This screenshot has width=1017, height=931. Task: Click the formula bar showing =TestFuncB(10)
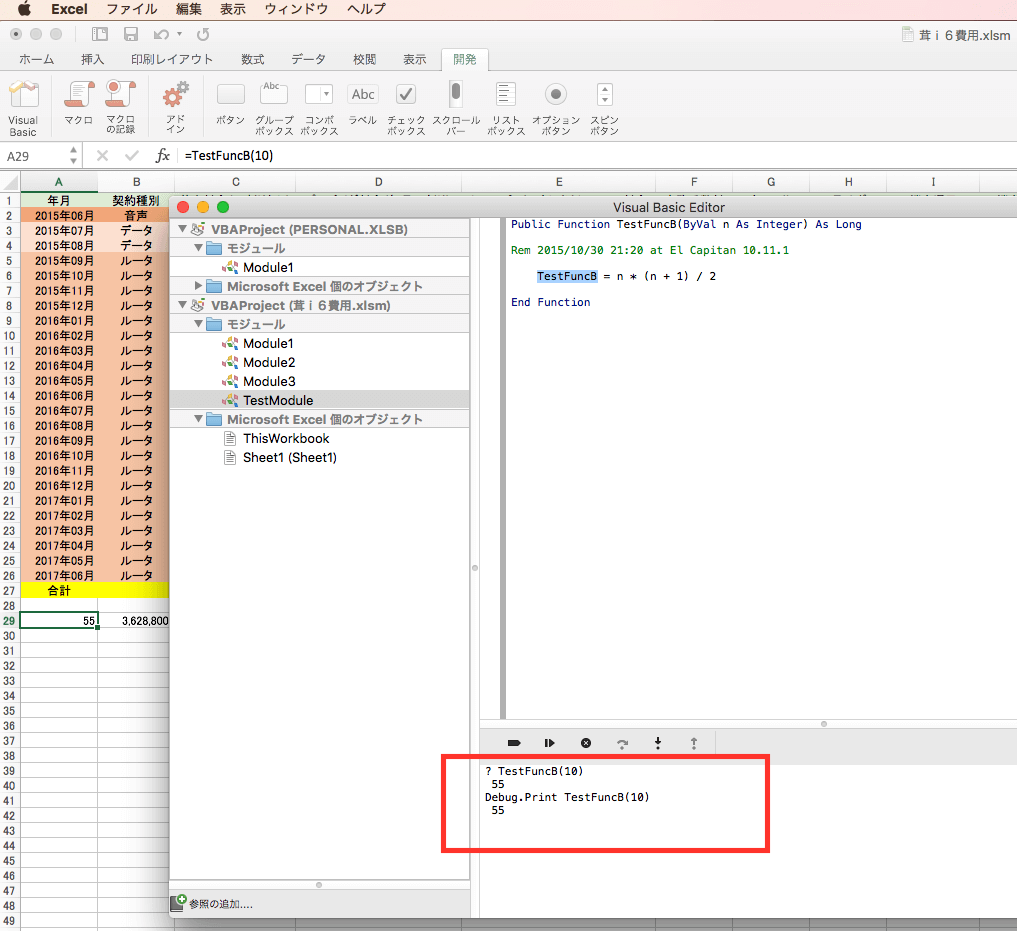tap(597, 156)
